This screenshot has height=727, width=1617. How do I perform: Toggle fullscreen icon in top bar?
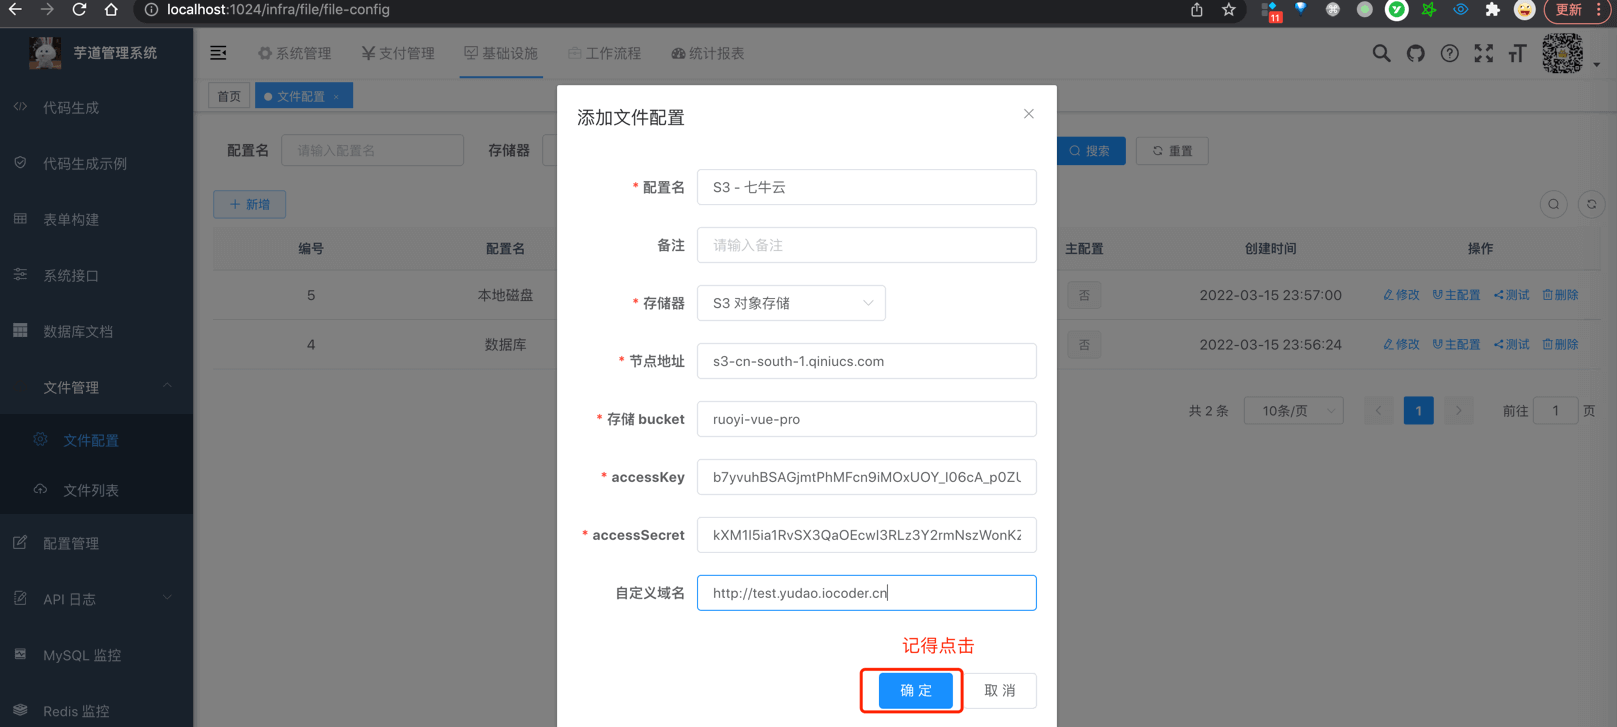coord(1483,54)
